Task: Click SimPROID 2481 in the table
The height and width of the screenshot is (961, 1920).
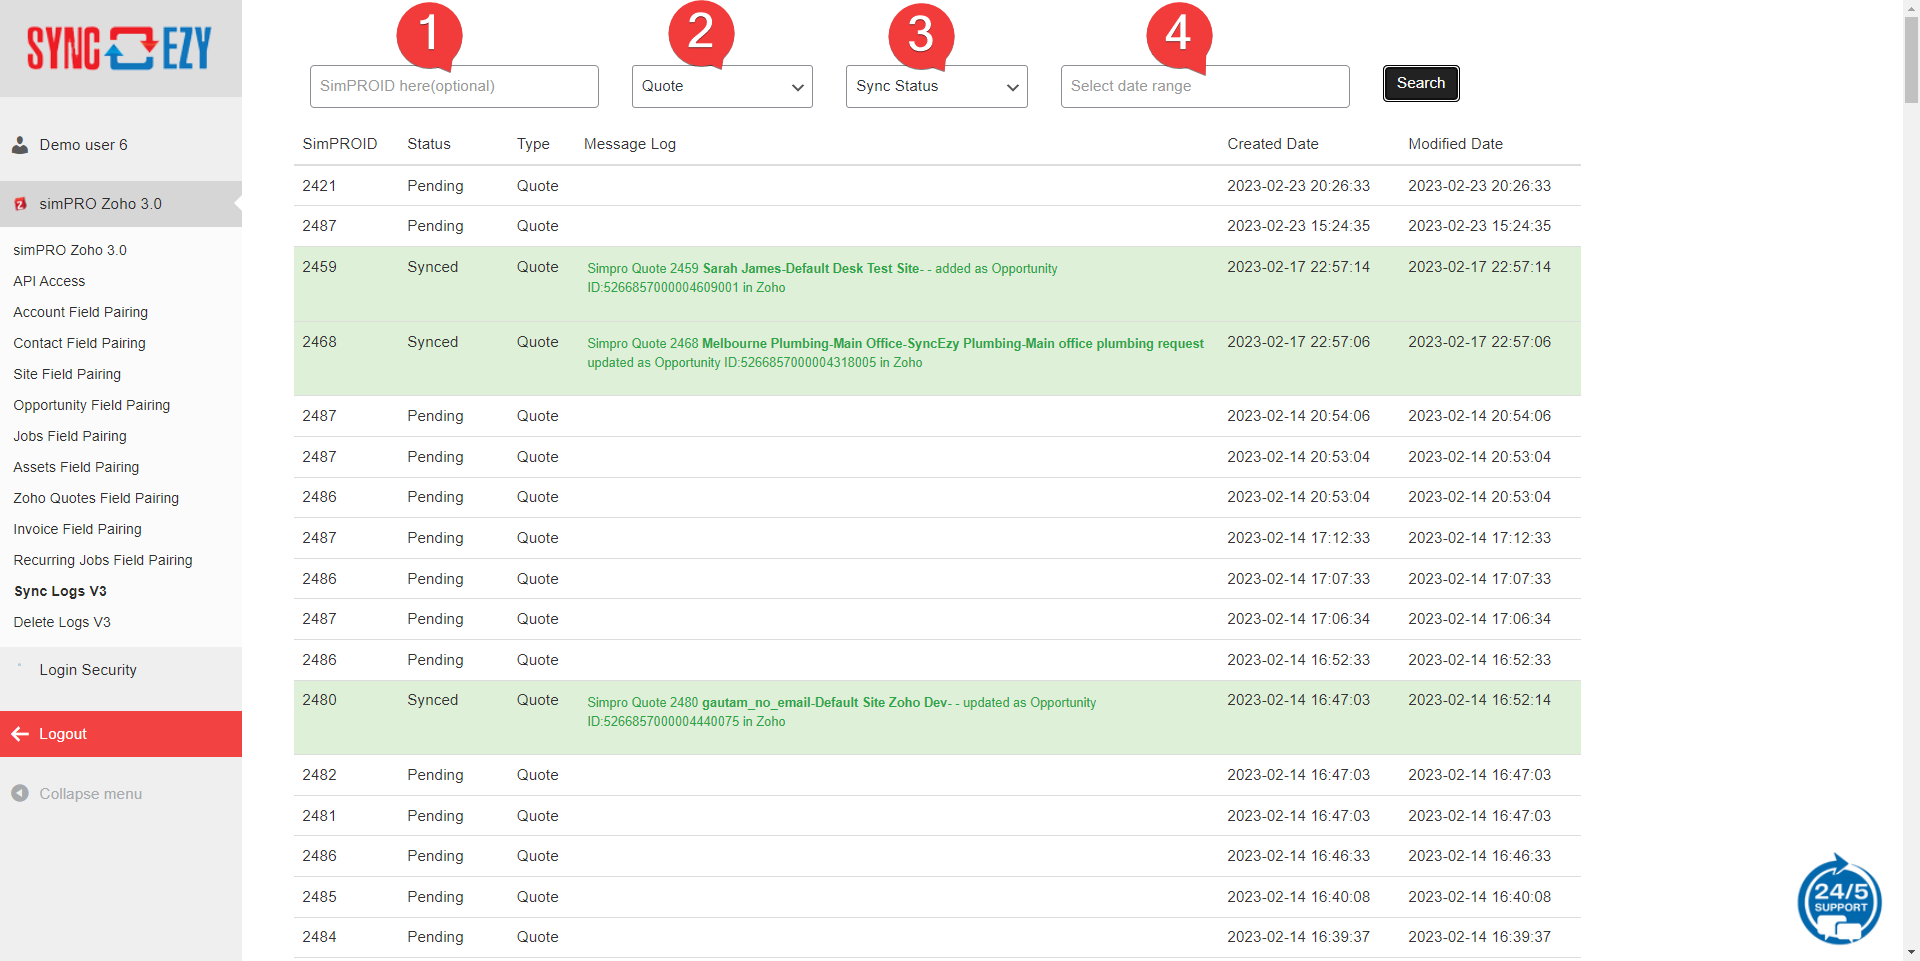Action: click(319, 816)
